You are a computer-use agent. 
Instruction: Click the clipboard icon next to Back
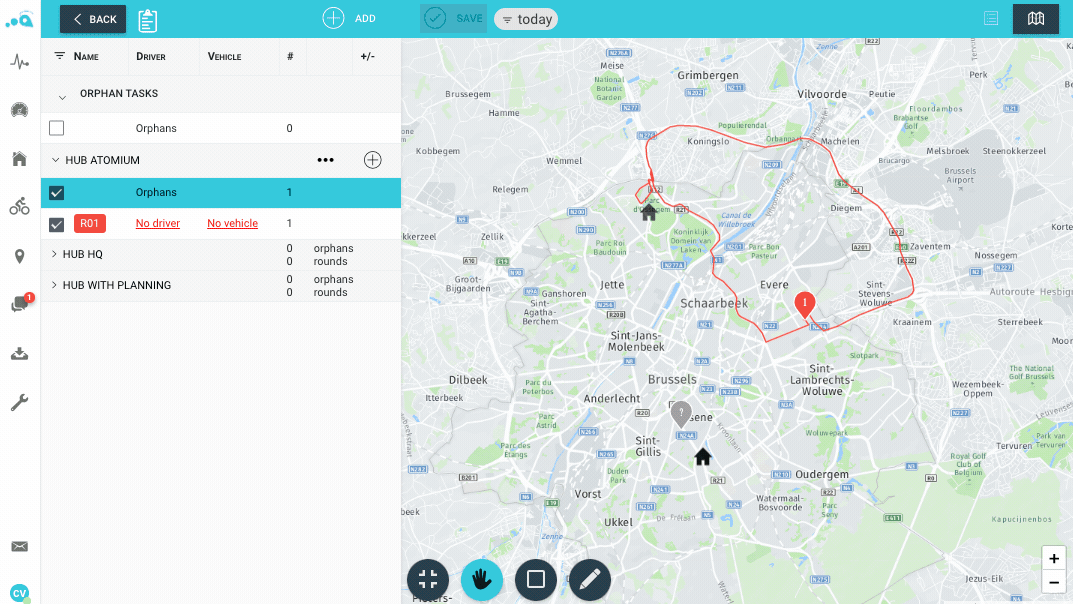(147, 21)
